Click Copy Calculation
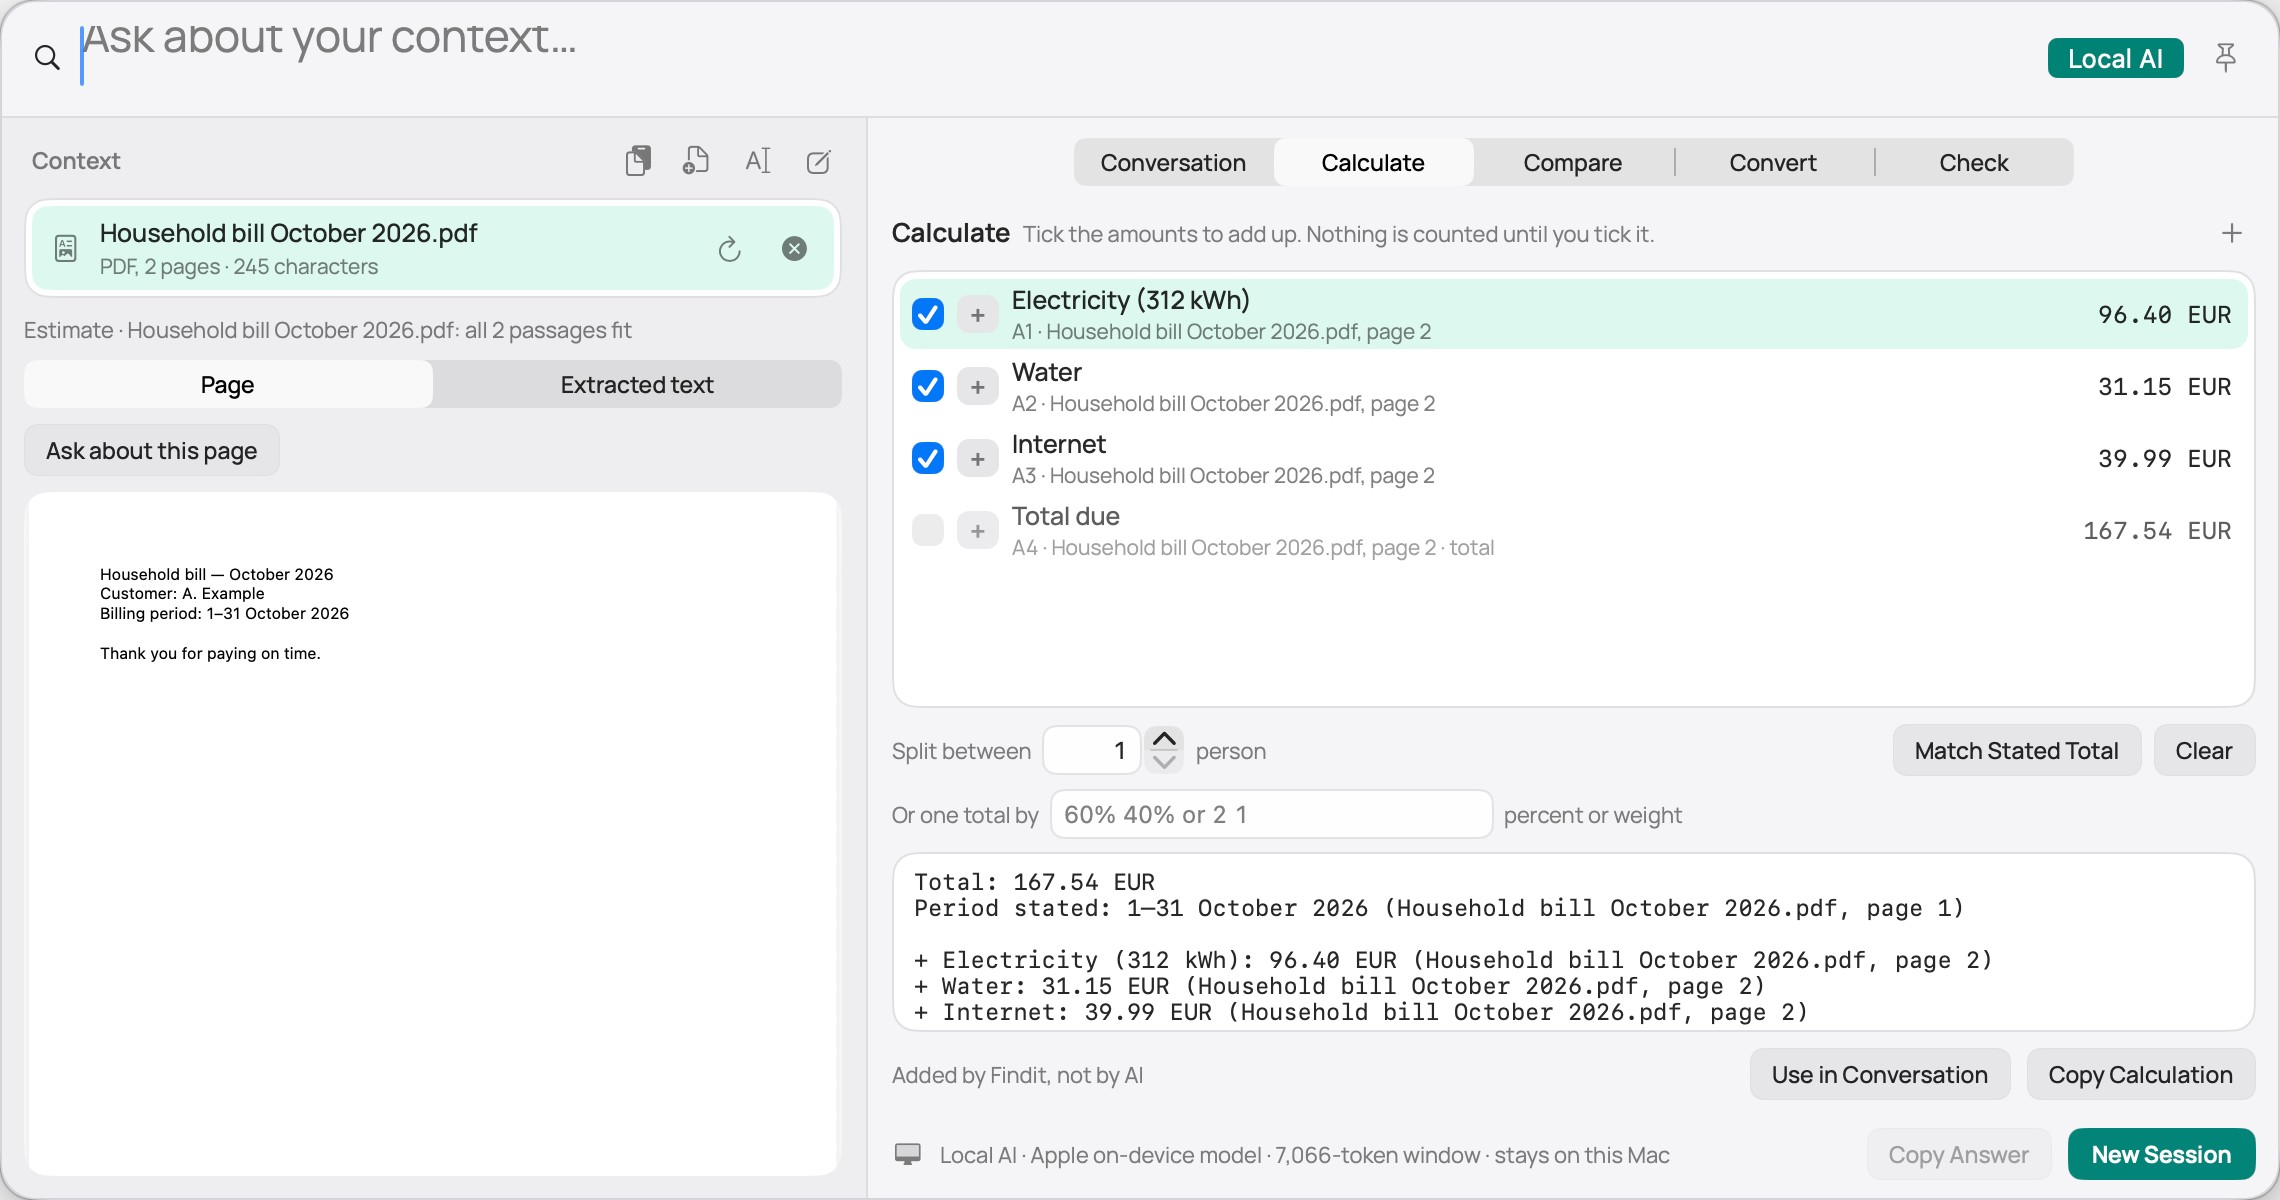The width and height of the screenshot is (2280, 1200). 2141,1075
